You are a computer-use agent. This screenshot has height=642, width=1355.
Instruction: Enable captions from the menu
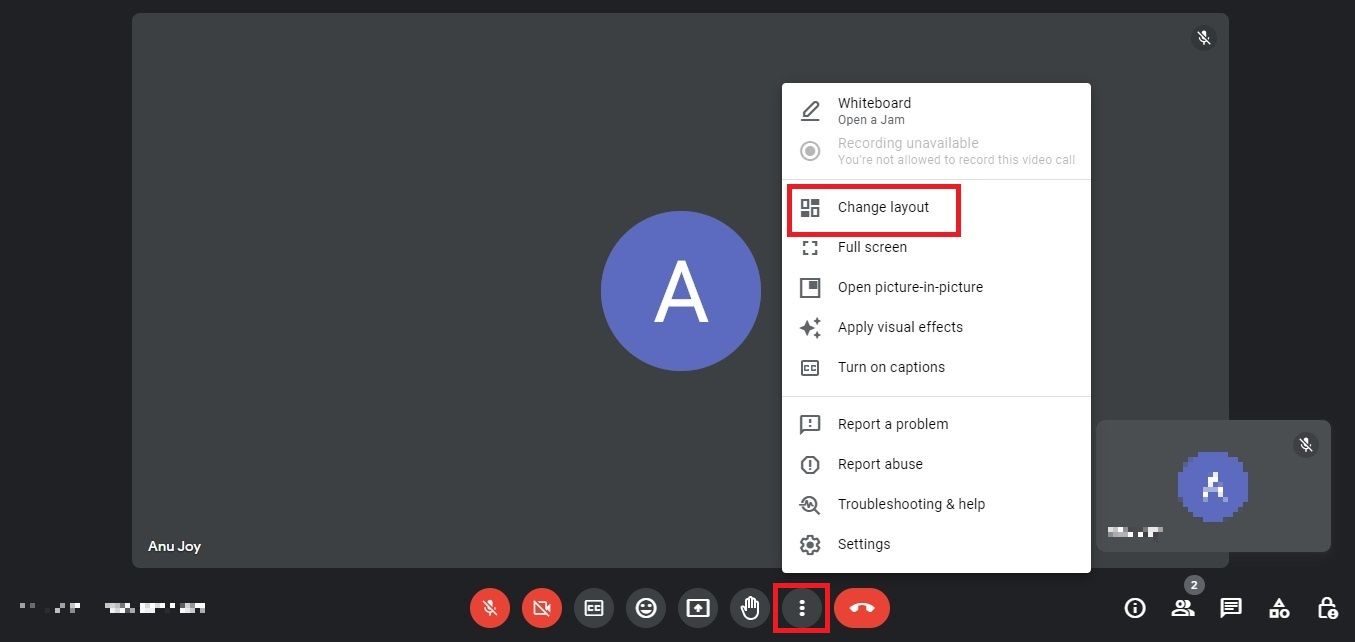(890, 367)
